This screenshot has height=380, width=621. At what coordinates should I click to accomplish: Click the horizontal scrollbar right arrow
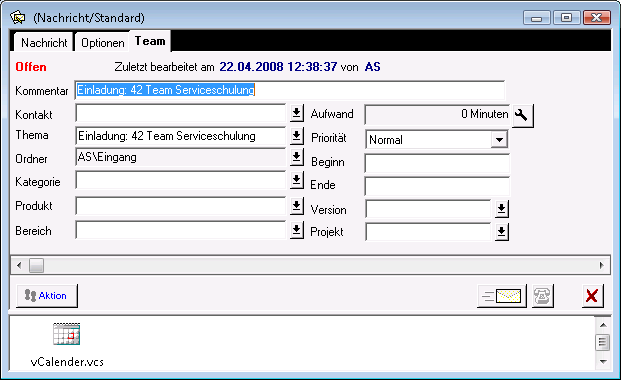coord(602,265)
